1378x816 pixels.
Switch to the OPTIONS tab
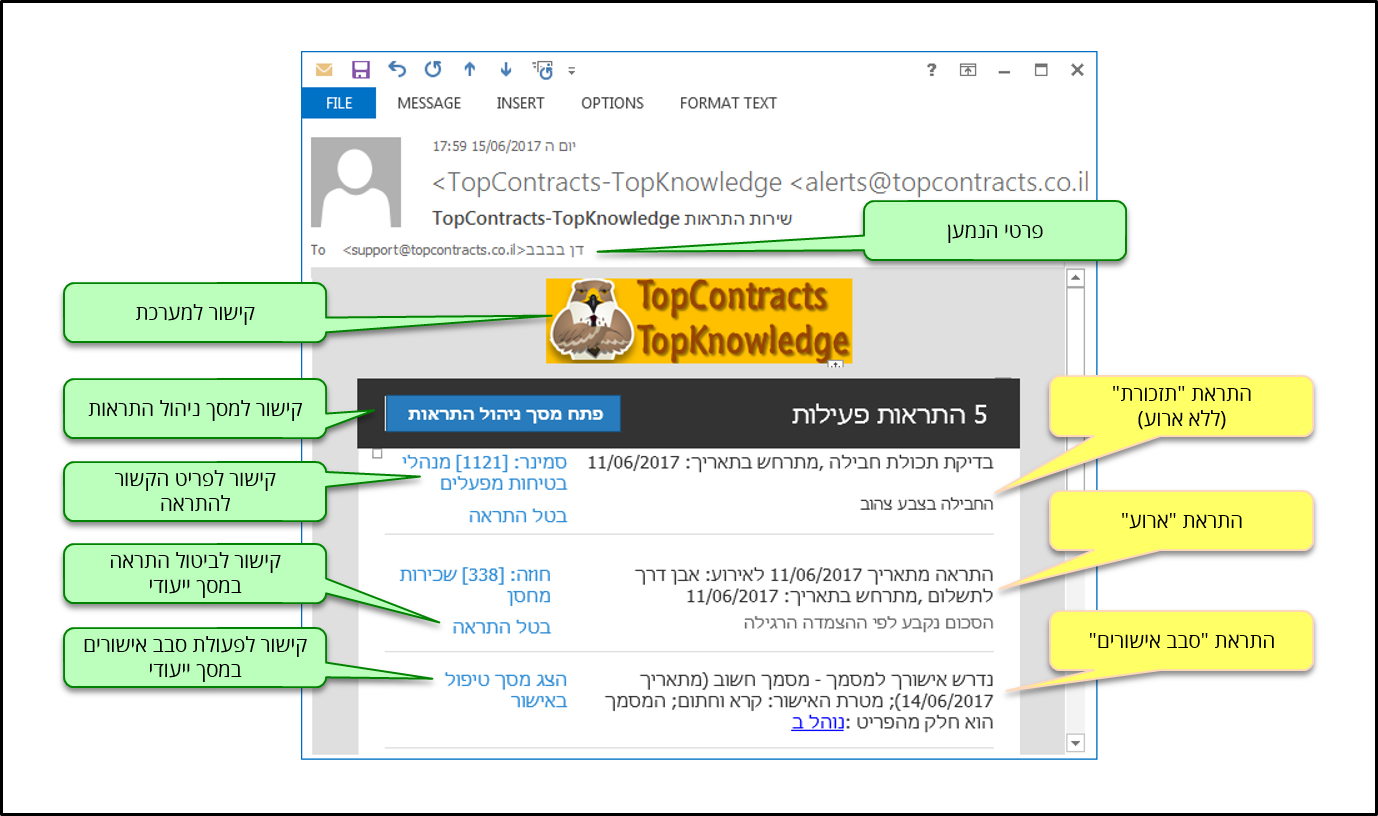tap(612, 103)
